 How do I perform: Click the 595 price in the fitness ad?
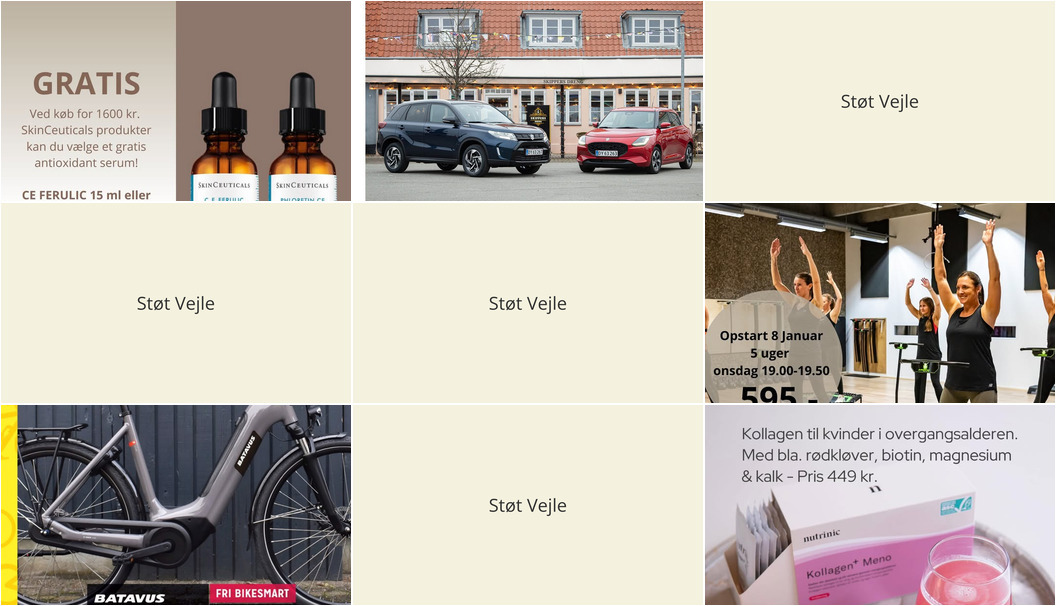click(768, 393)
